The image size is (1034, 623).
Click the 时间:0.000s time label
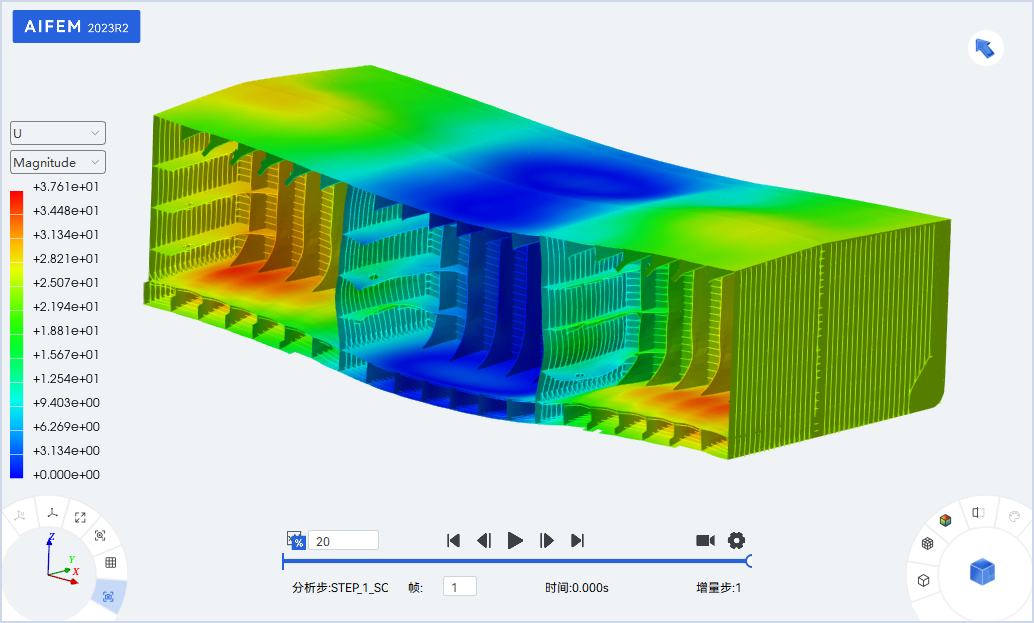(x=576, y=587)
